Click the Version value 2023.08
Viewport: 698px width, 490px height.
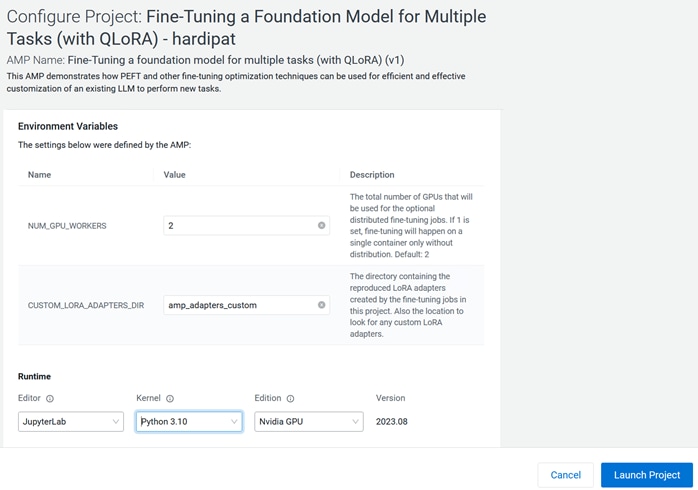point(391,421)
